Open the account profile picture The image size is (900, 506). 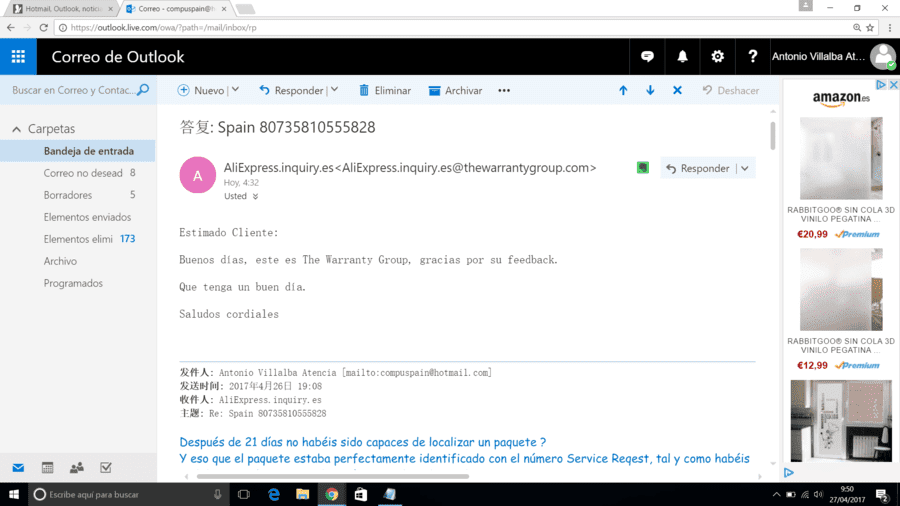(x=882, y=56)
